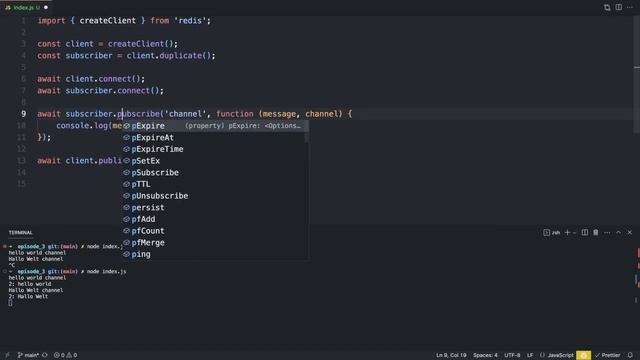Click the main* git branch indicator
640x360 pixels.
28,355
